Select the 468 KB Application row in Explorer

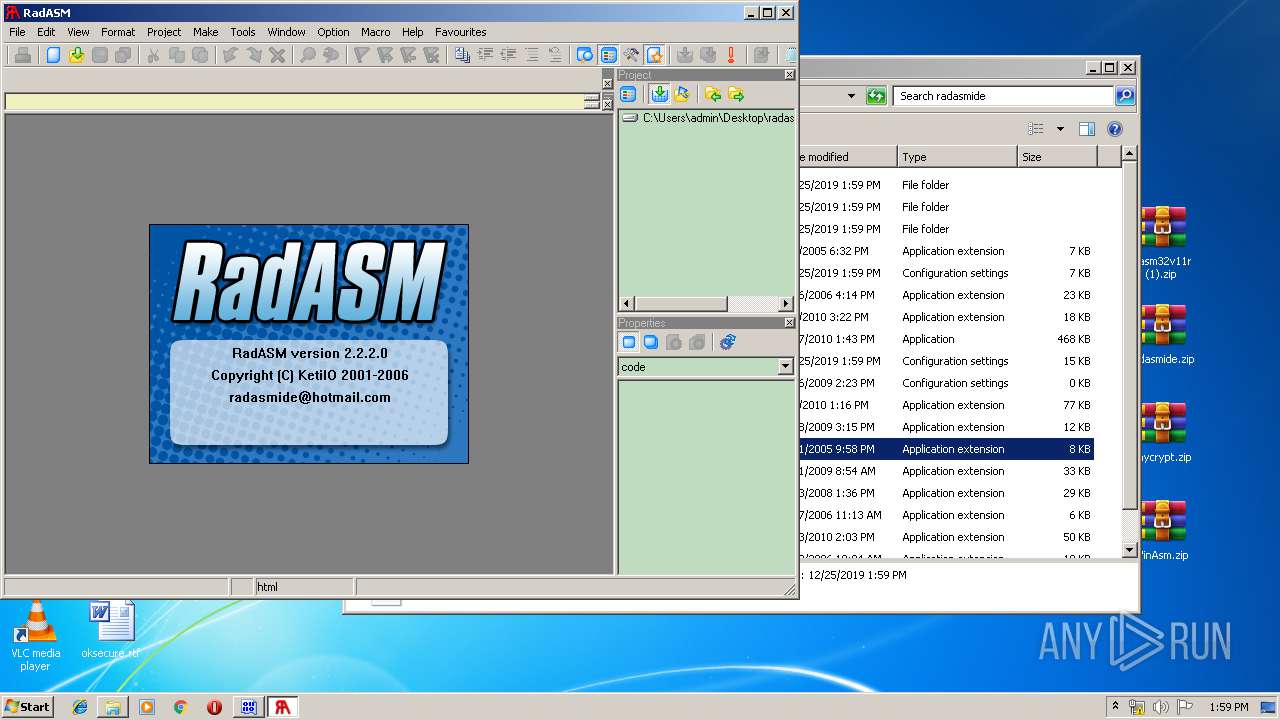(946, 339)
